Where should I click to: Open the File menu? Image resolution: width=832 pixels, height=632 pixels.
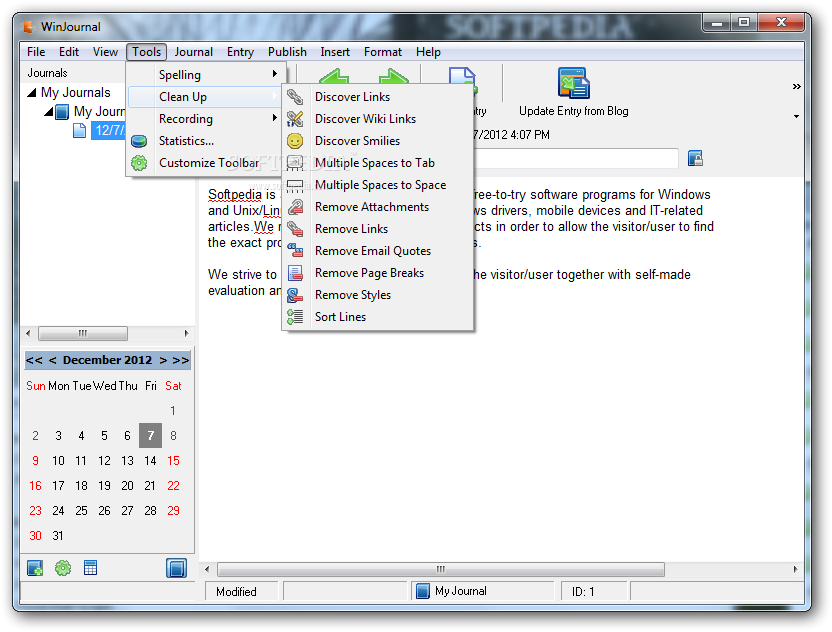tap(36, 52)
